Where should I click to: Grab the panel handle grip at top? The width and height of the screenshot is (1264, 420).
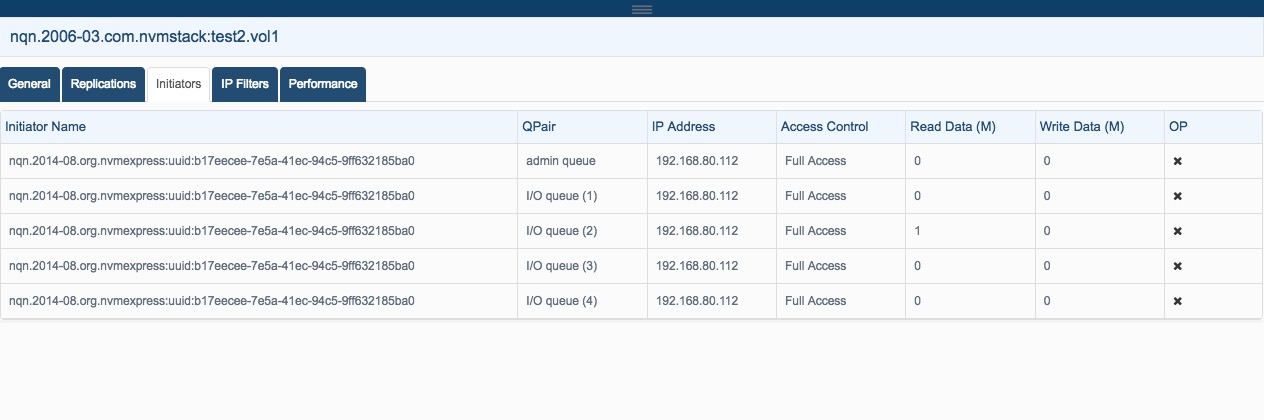coord(642,9)
